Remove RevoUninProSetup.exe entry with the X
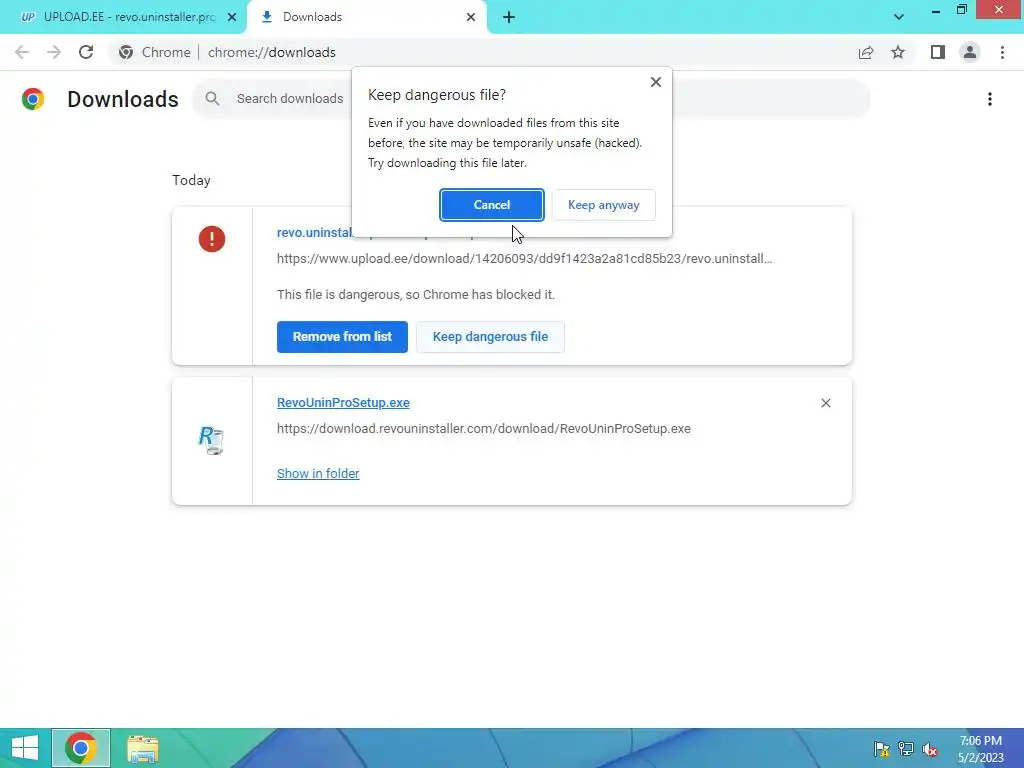The height and width of the screenshot is (768, 1024). (x=825, y=403)
